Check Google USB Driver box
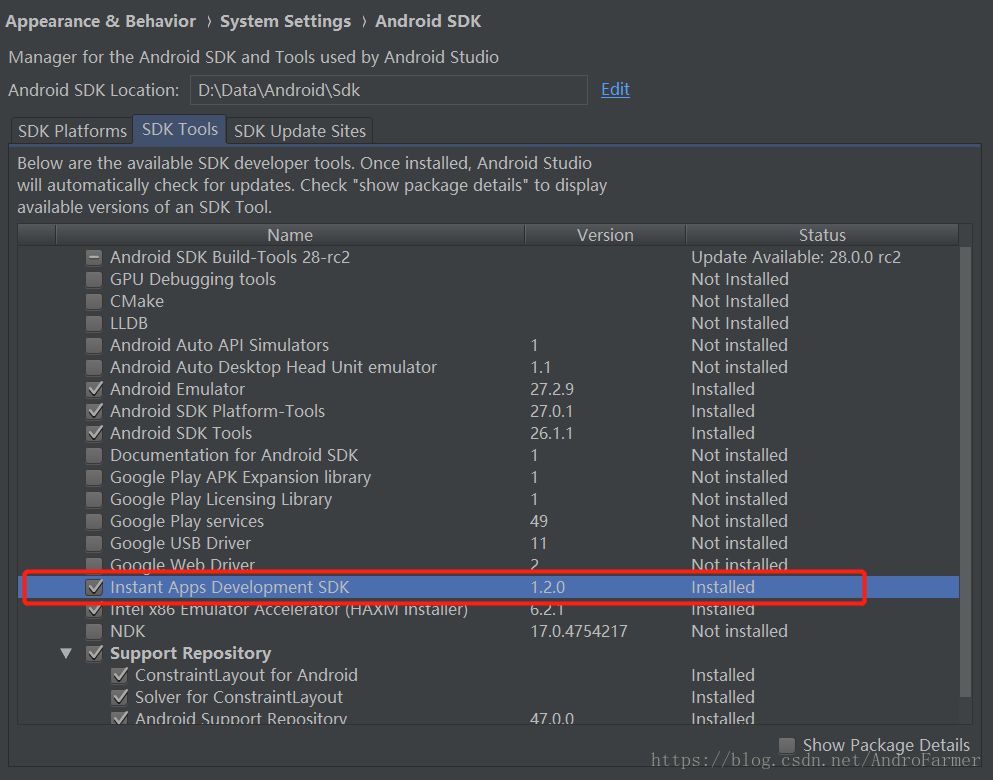Image resolution: width=993 pixels, height=780 pixels. coord(94,543)
